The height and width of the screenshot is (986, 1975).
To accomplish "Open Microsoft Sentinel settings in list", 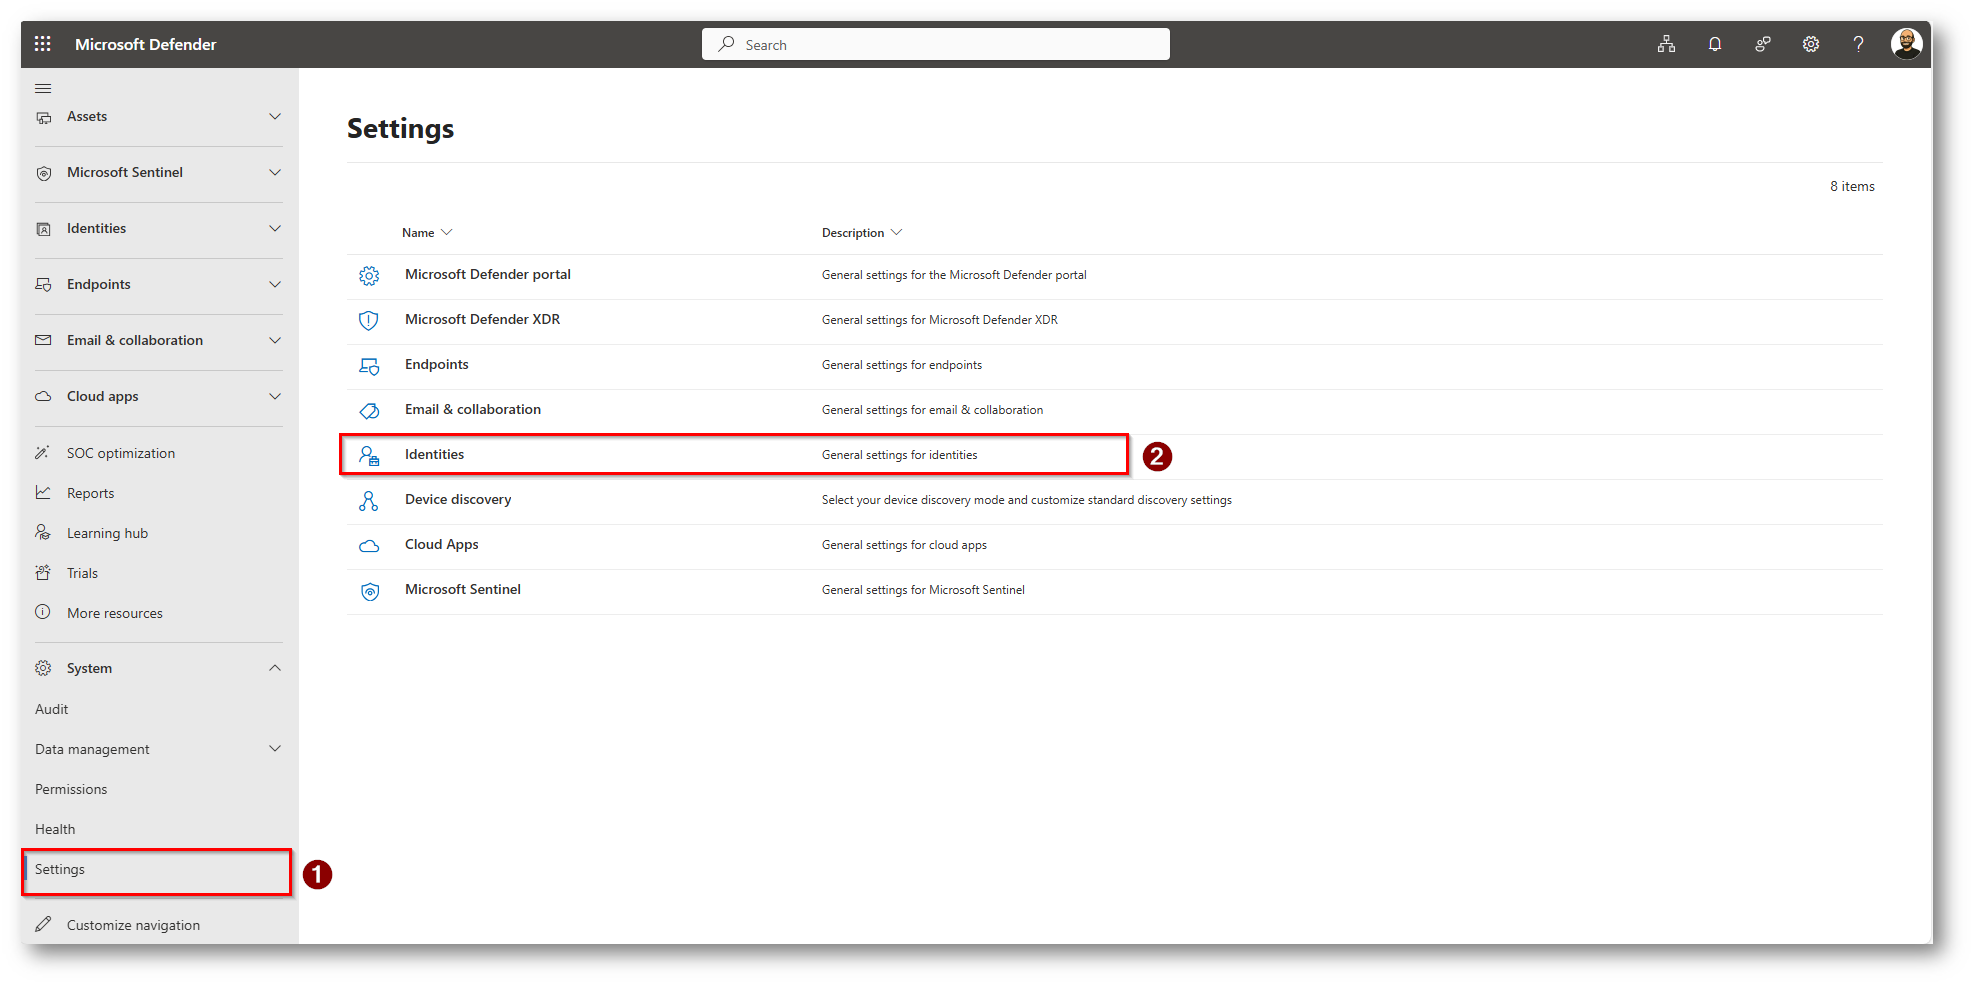I will click(x=463, y=589).
